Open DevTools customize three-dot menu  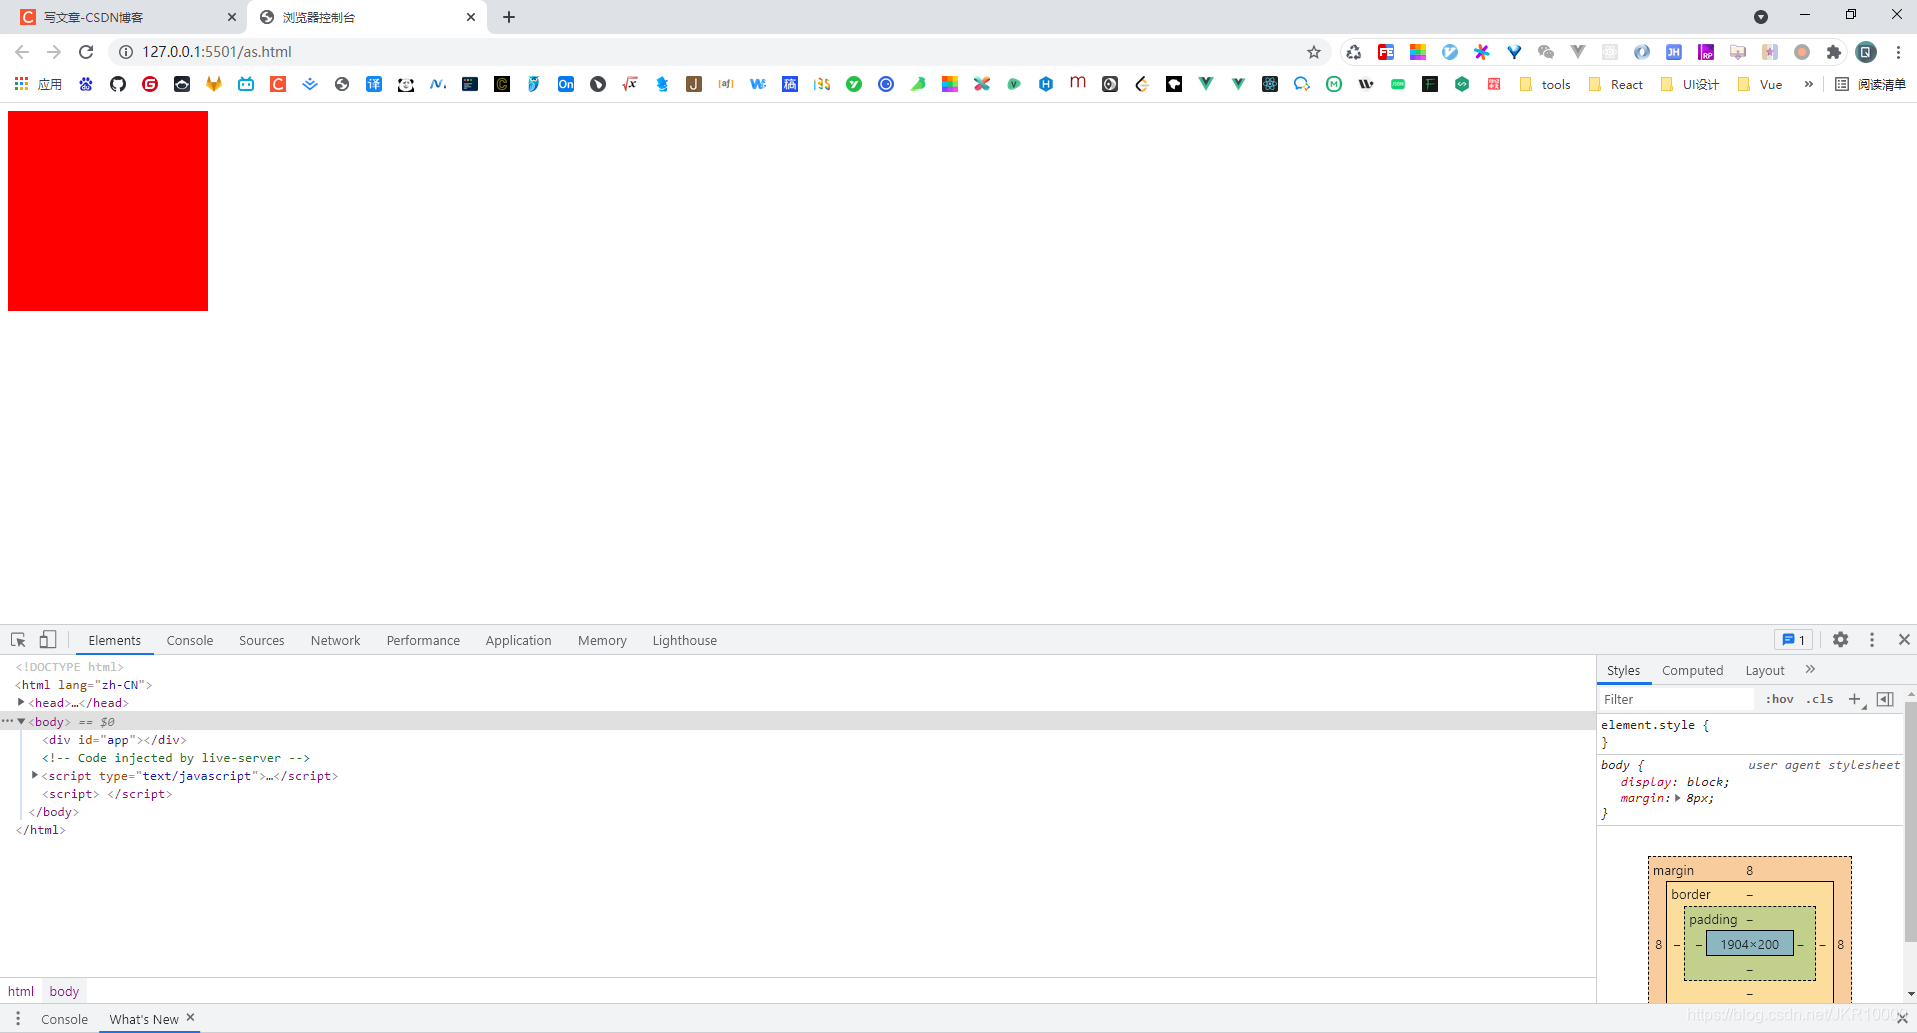click(1872, 640)
